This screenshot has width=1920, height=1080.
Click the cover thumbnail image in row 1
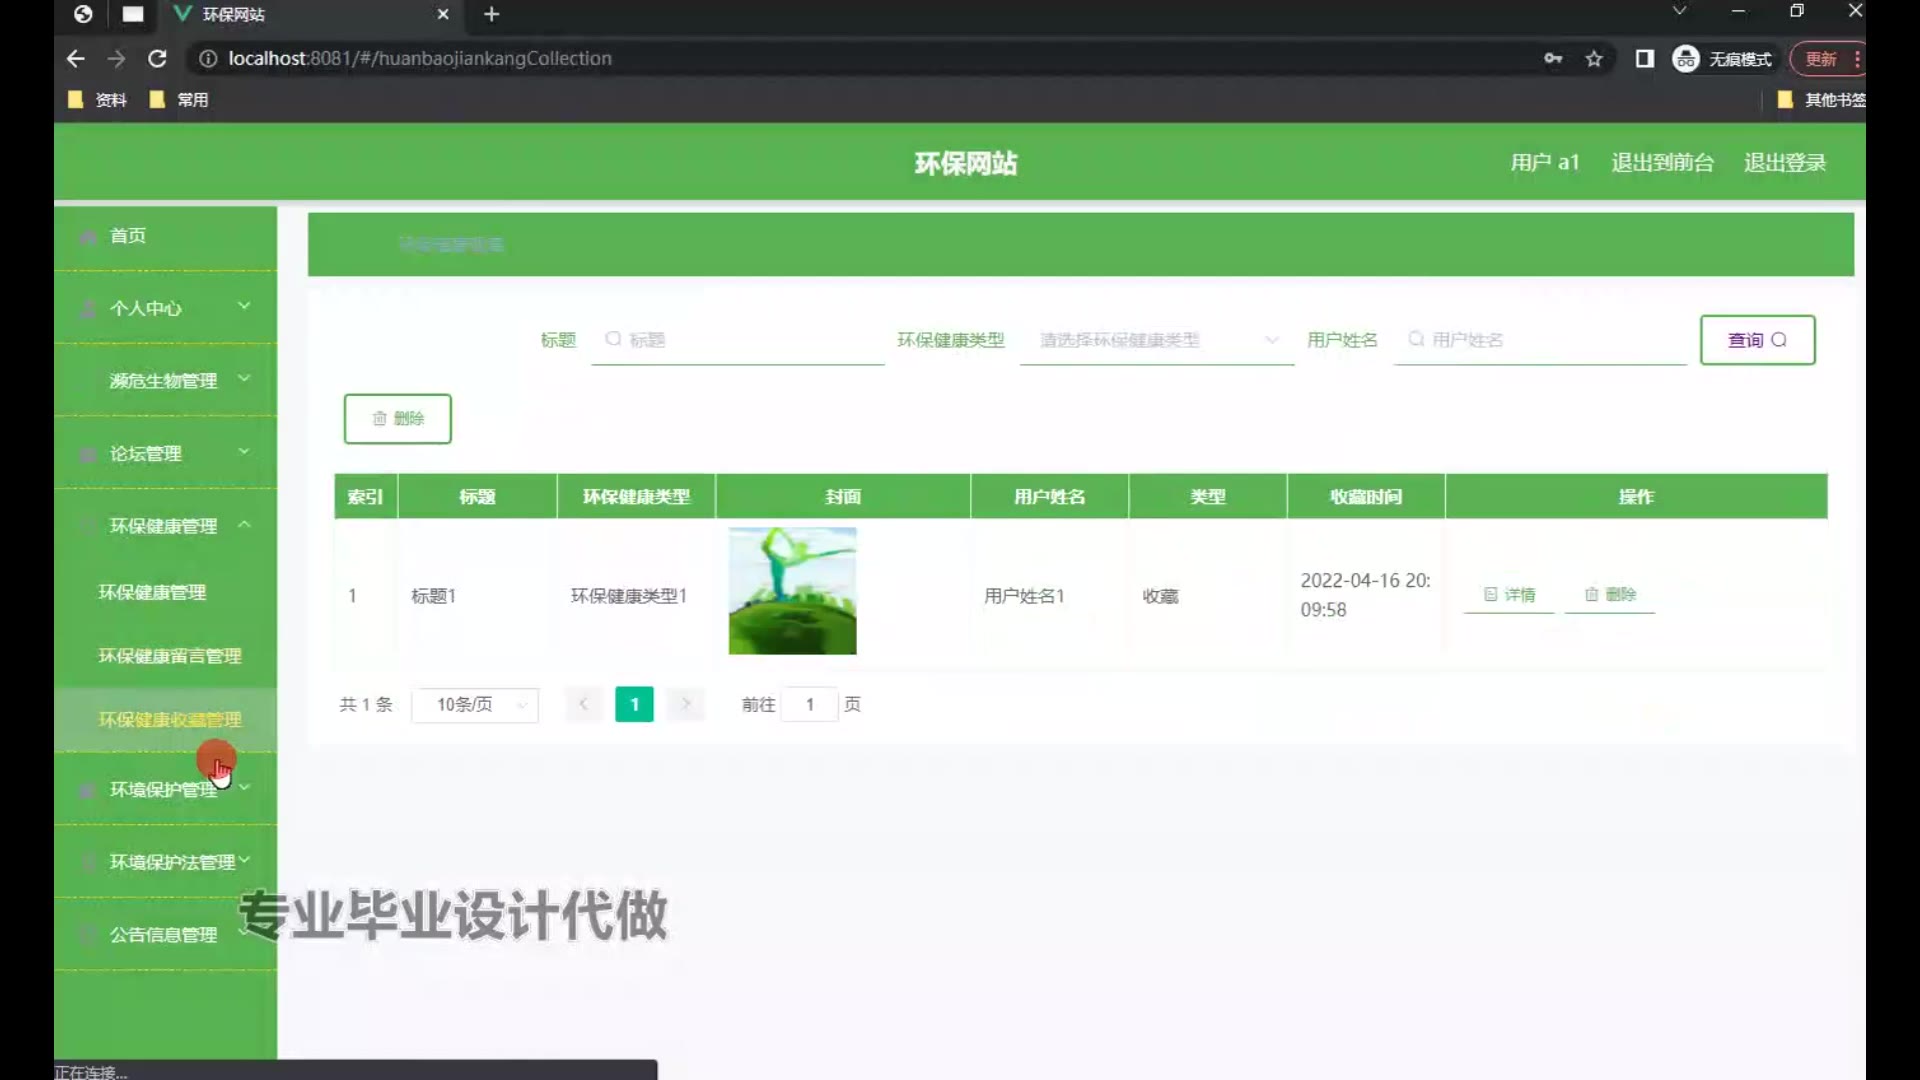pos(792,591)
